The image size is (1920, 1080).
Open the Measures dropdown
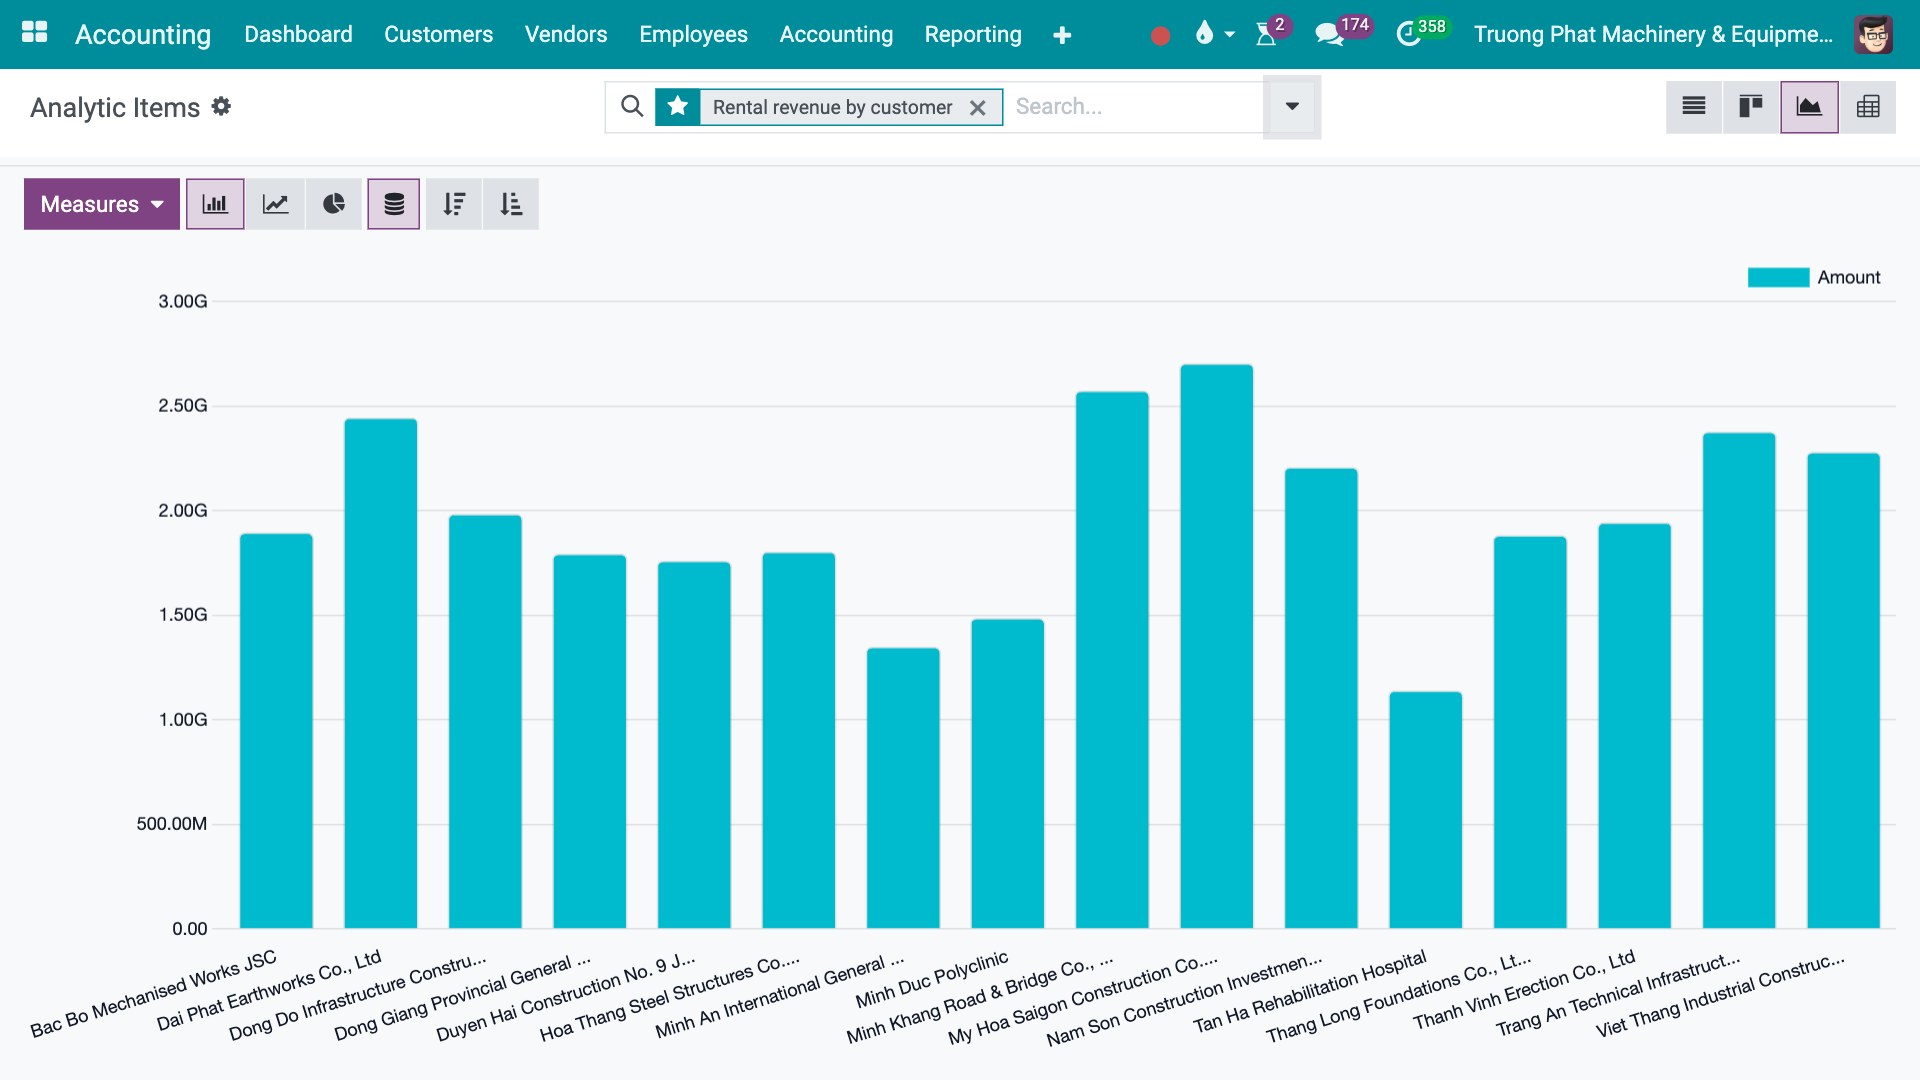click(x=102, y=204)
